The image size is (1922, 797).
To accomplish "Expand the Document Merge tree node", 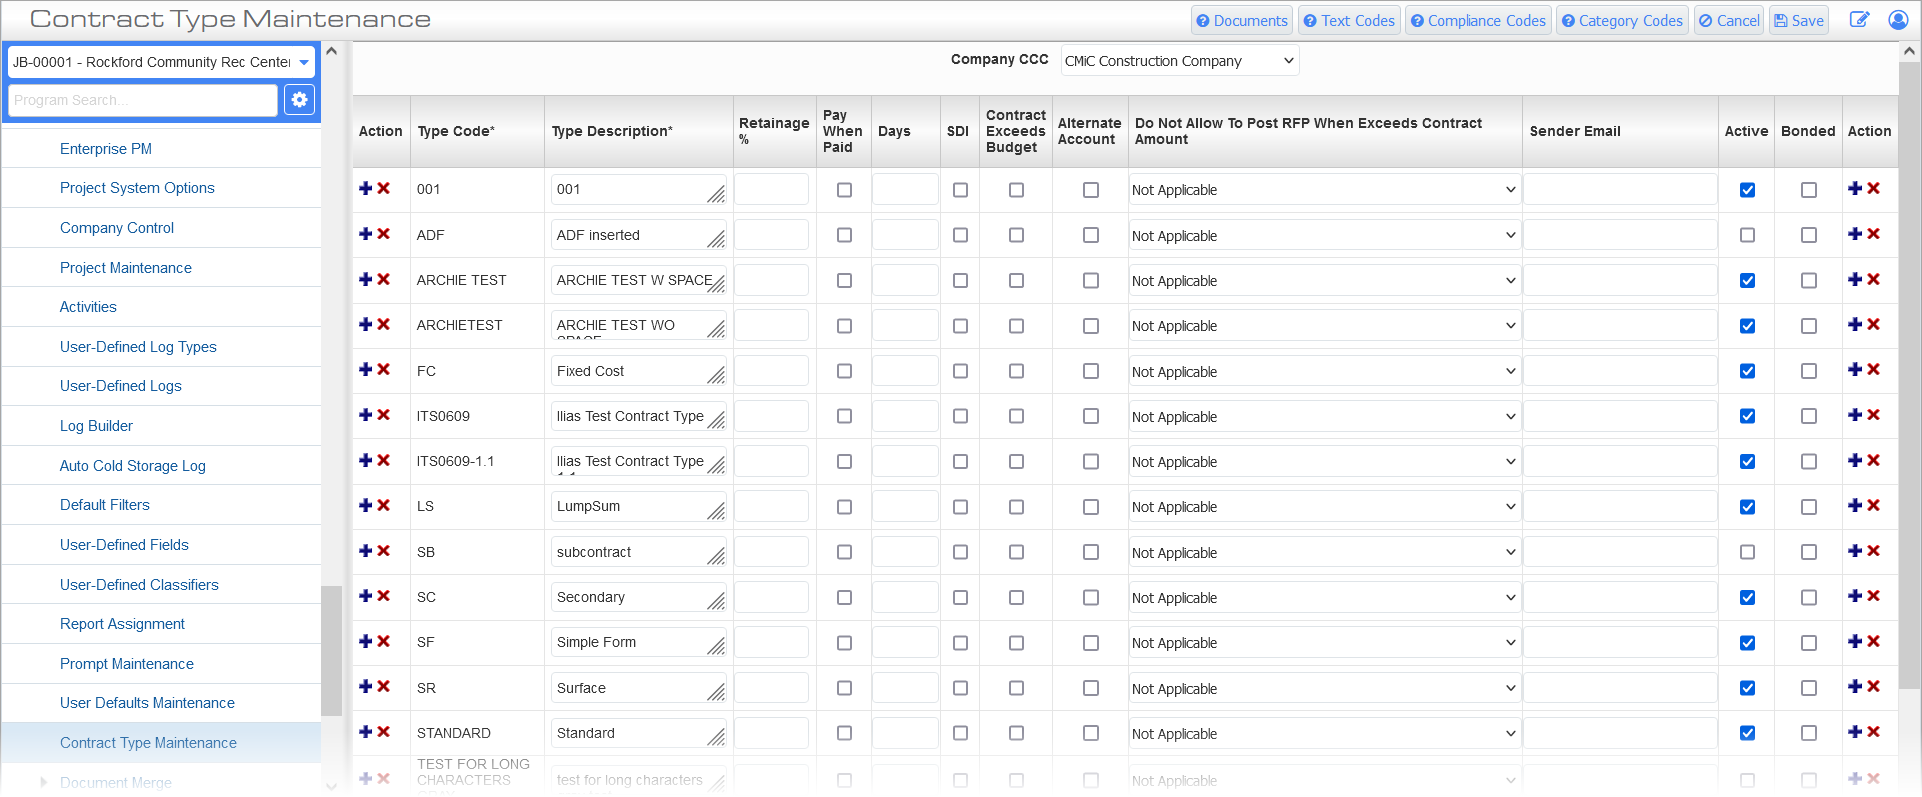I will tap(43, 782).
